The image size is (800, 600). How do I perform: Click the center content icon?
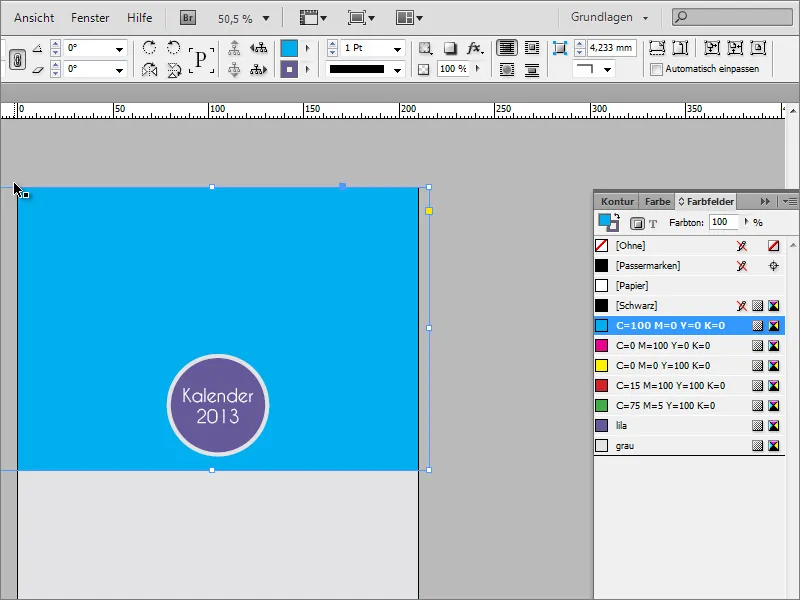[x=758, y=48]
